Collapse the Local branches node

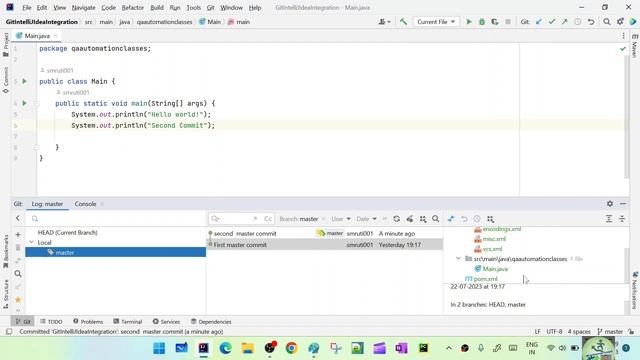pos(32,242)
